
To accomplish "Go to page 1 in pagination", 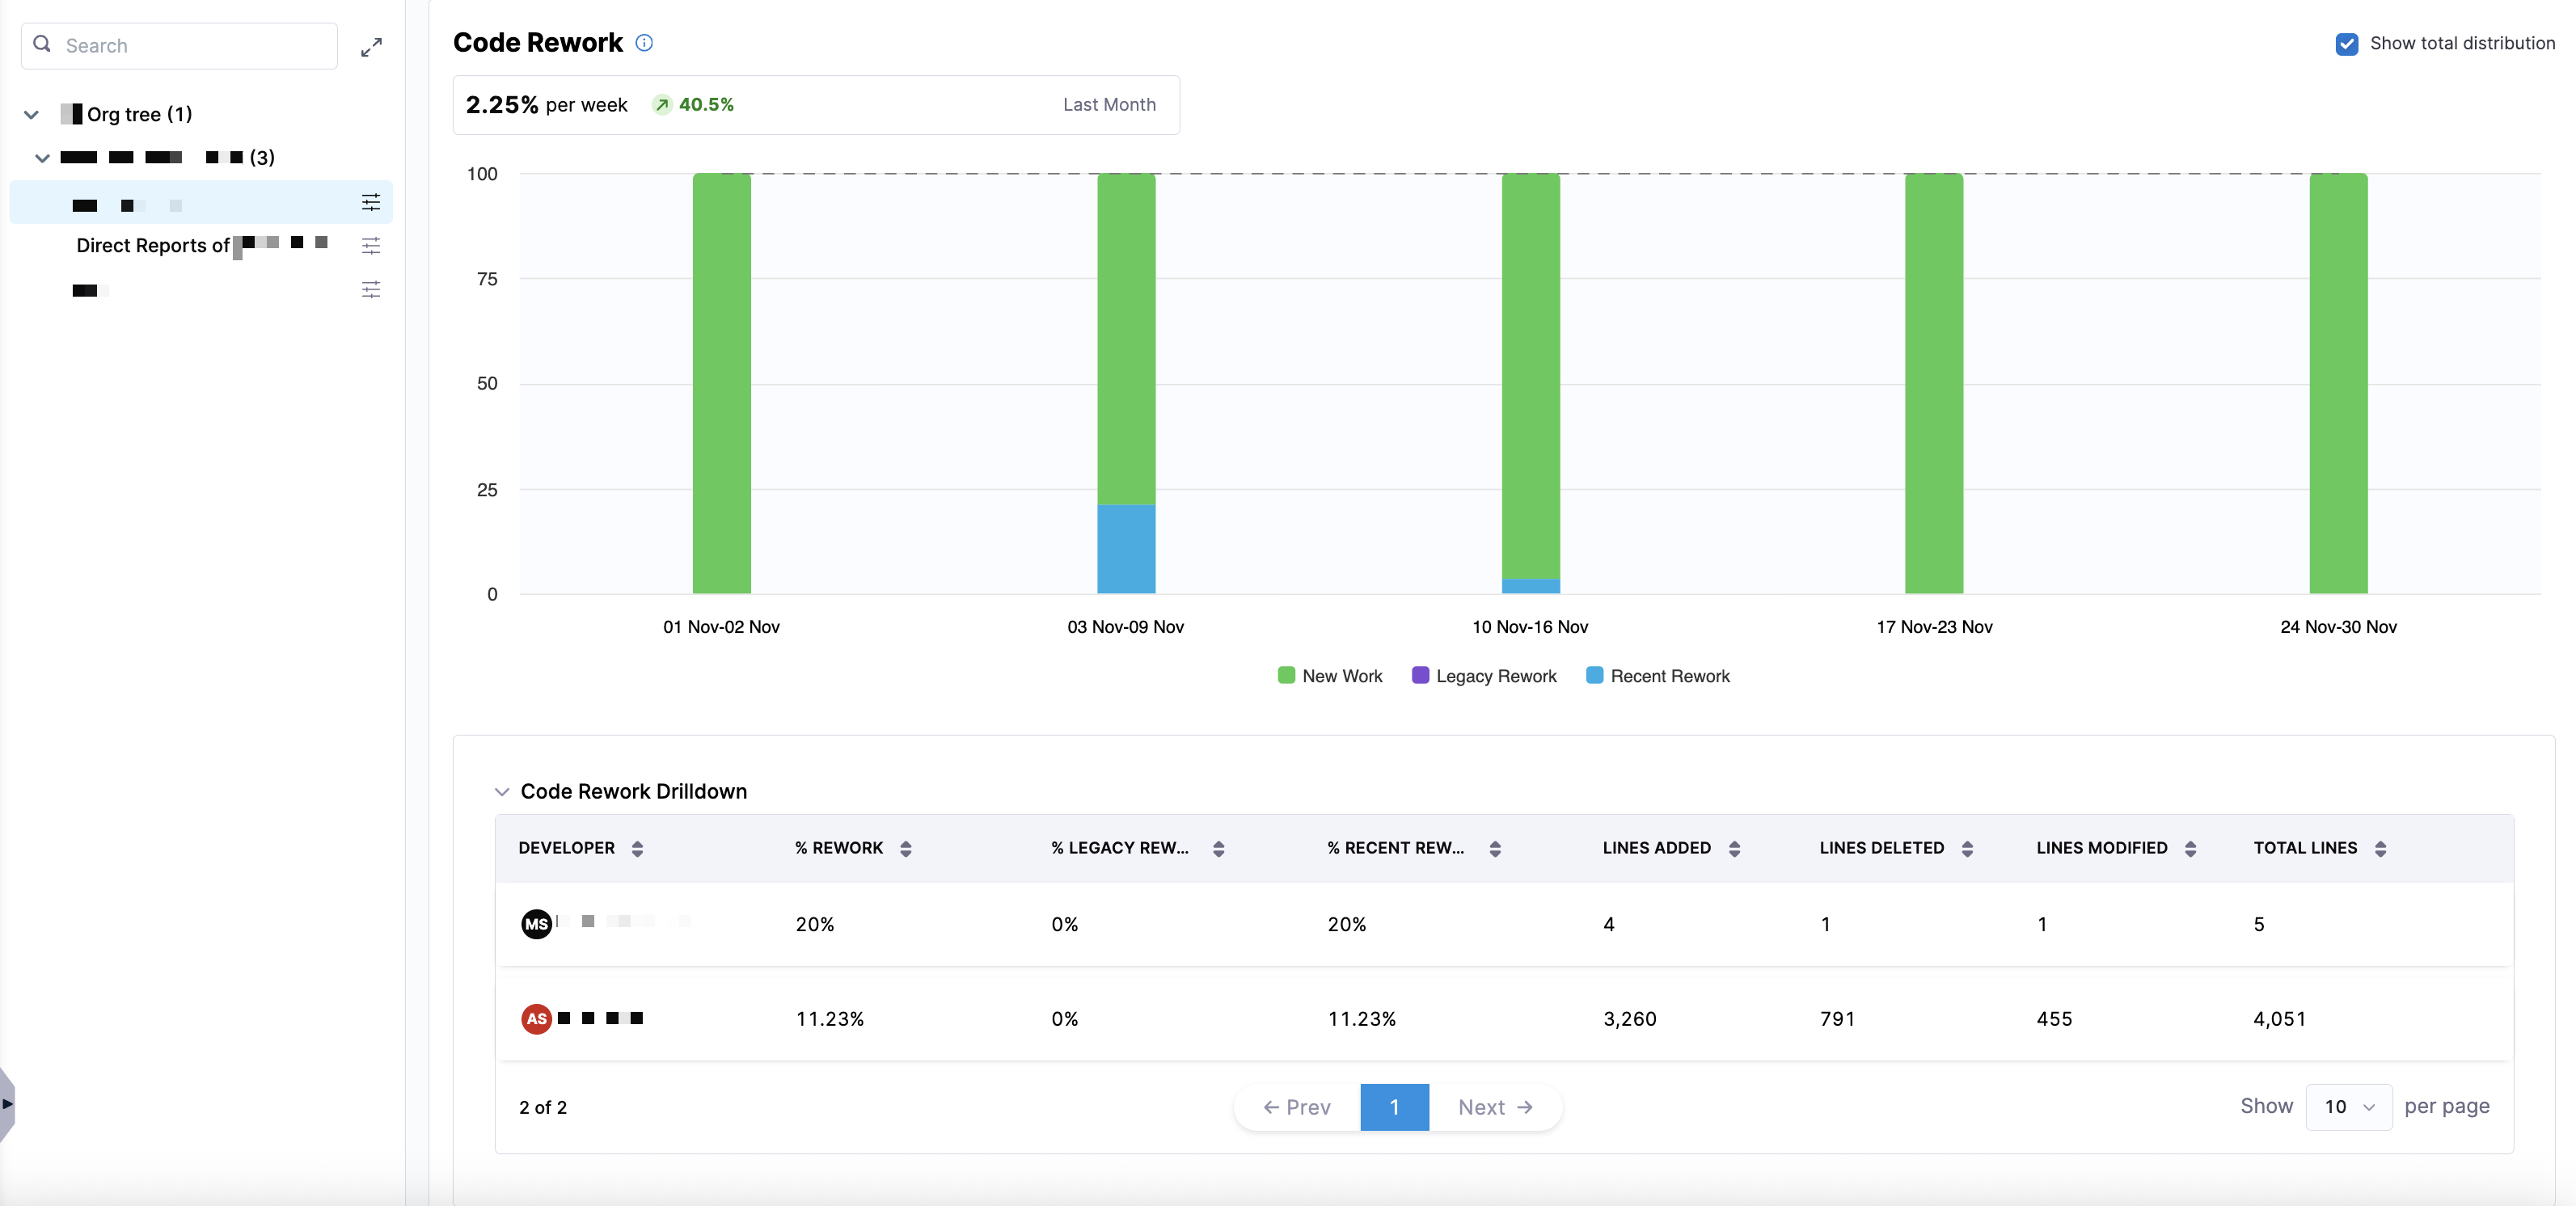I will coord(1394,1107).
